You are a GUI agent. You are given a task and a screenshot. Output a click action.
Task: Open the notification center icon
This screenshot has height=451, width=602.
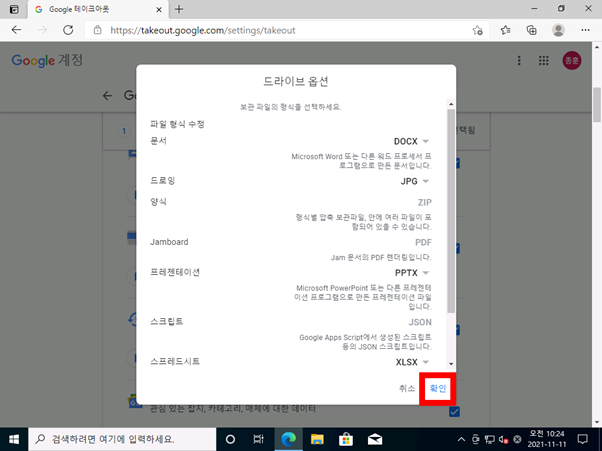[582, 439]
